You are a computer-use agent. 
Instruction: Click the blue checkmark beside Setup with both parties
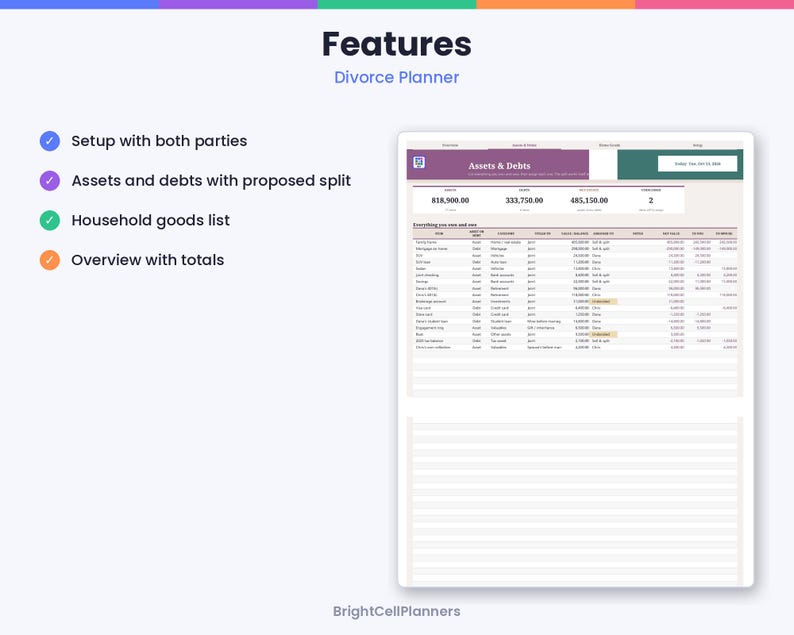(50, 141)
